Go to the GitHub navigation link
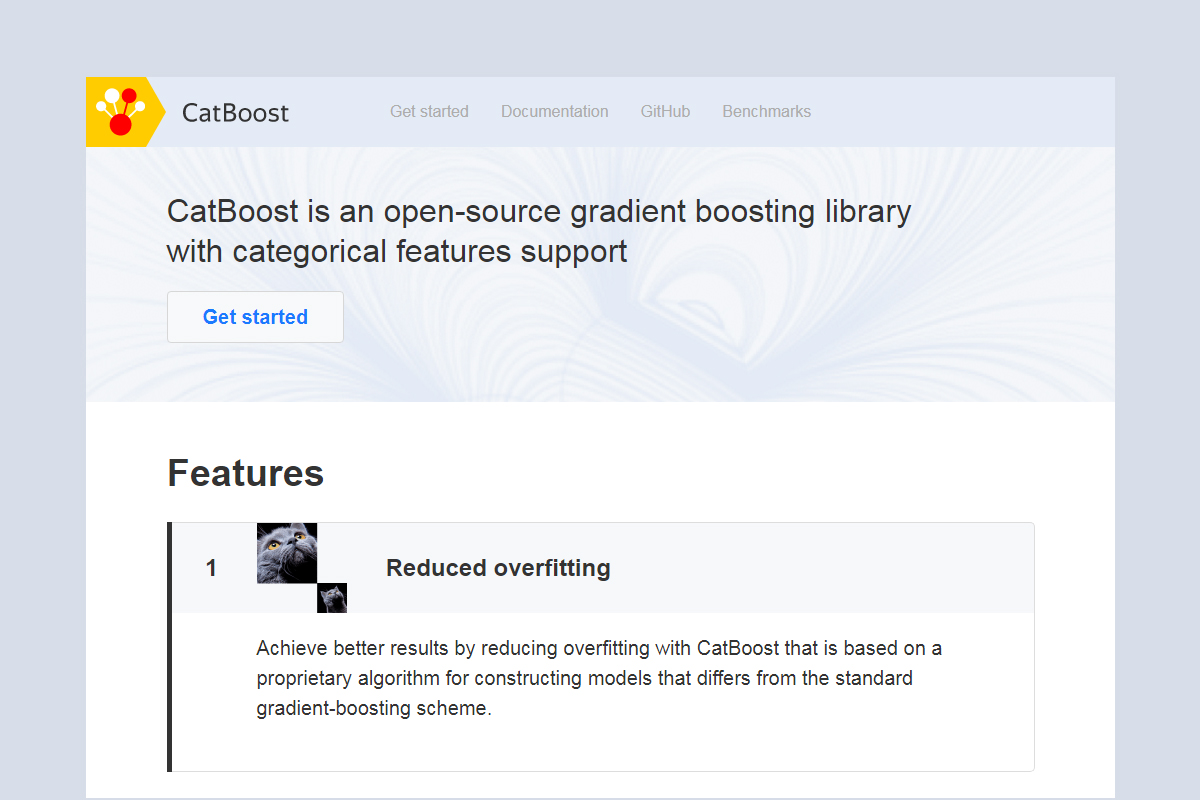Image resolution: width=1200 pixels, height=800 pixels. [x=665, y=112]
